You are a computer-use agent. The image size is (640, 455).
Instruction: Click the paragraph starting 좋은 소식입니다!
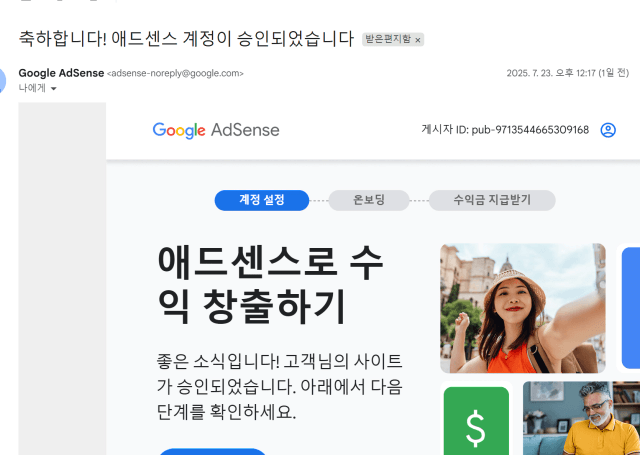(x=280, y=386)
